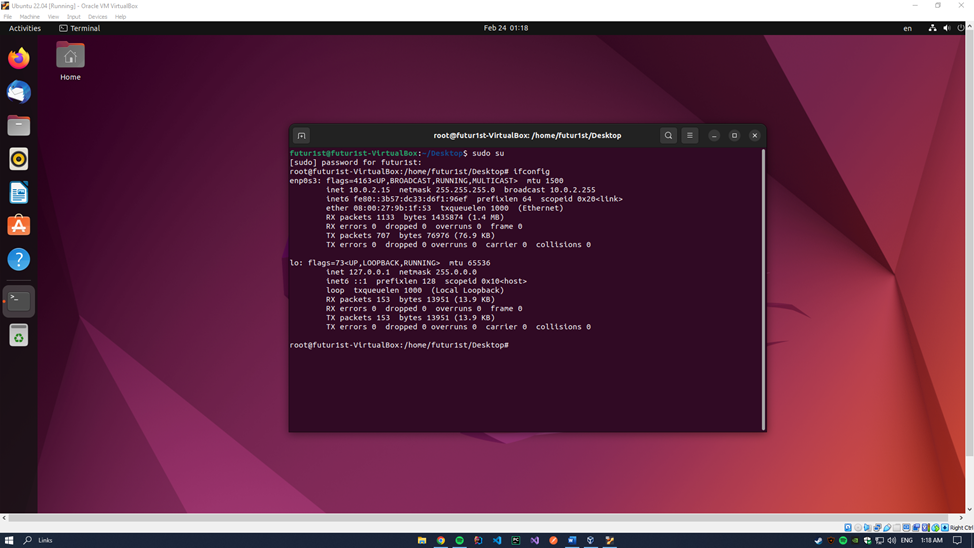Click the Windows tray volume icon
Viewport: 974px width, 548px height.
coord(891,541)
